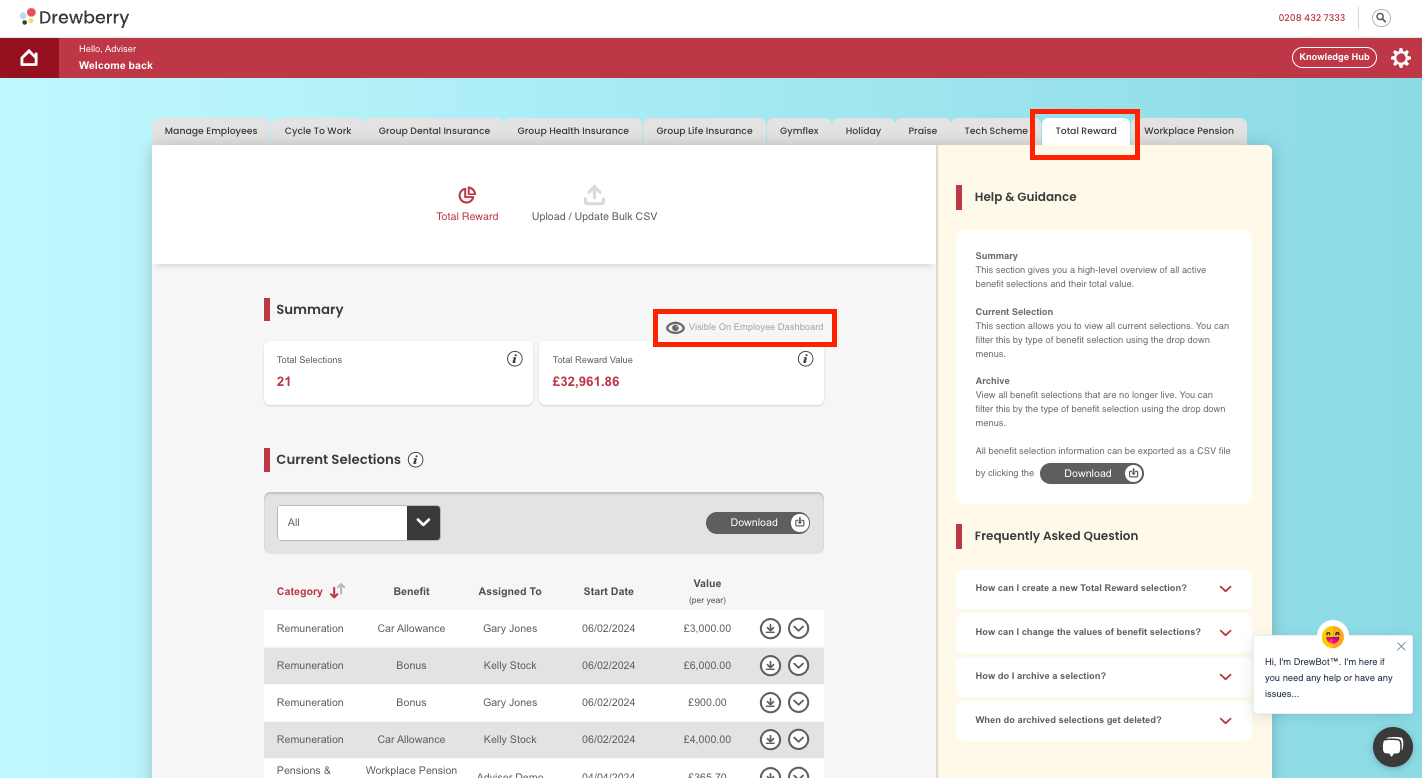Click the Knowledge Hub button

[1334, 57]
